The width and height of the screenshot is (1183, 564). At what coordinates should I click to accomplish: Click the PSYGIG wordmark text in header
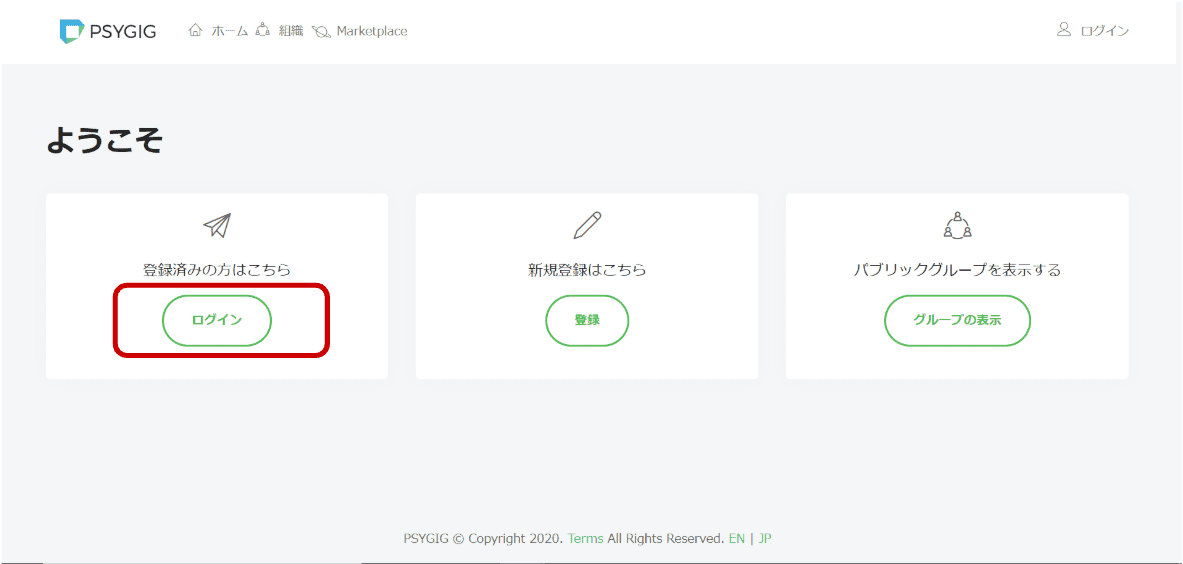pos(123,32)
